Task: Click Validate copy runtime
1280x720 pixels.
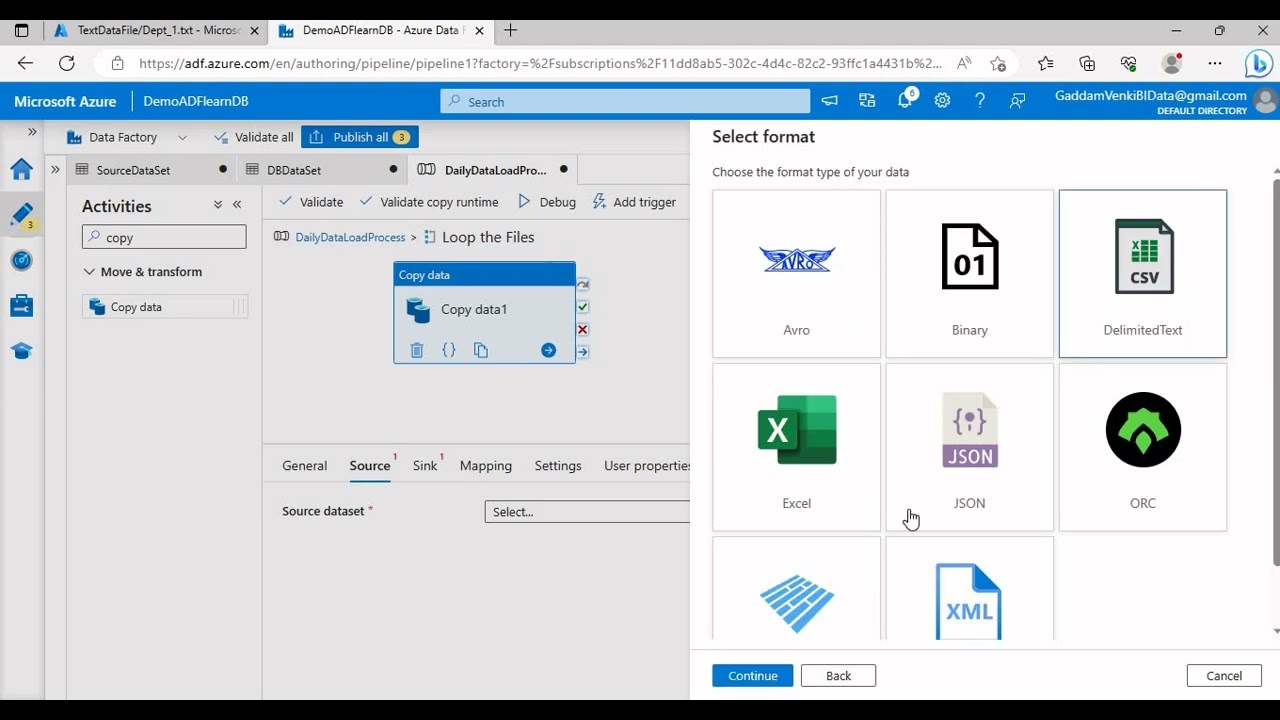Action: pyautogui.click(x=429, y=202)
